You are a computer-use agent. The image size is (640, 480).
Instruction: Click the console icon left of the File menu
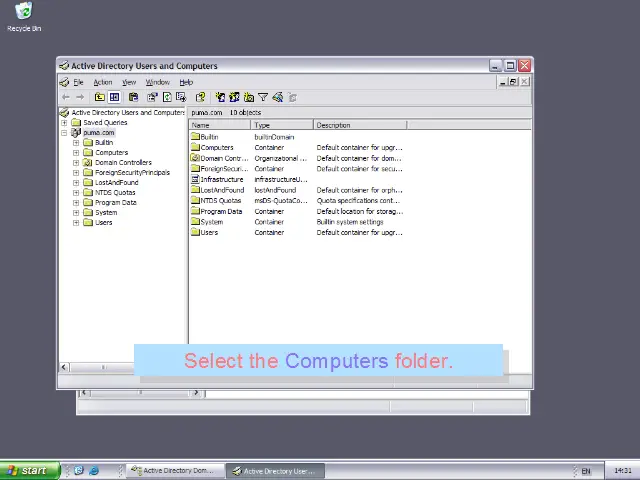point(64,82)
